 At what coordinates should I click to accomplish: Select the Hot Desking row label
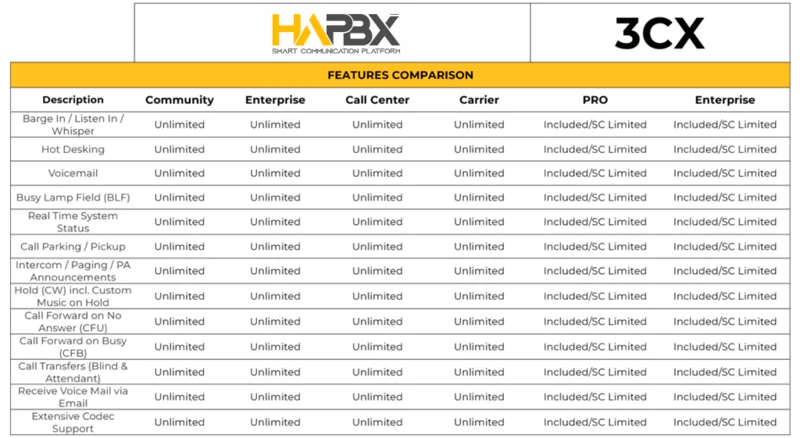73,149
